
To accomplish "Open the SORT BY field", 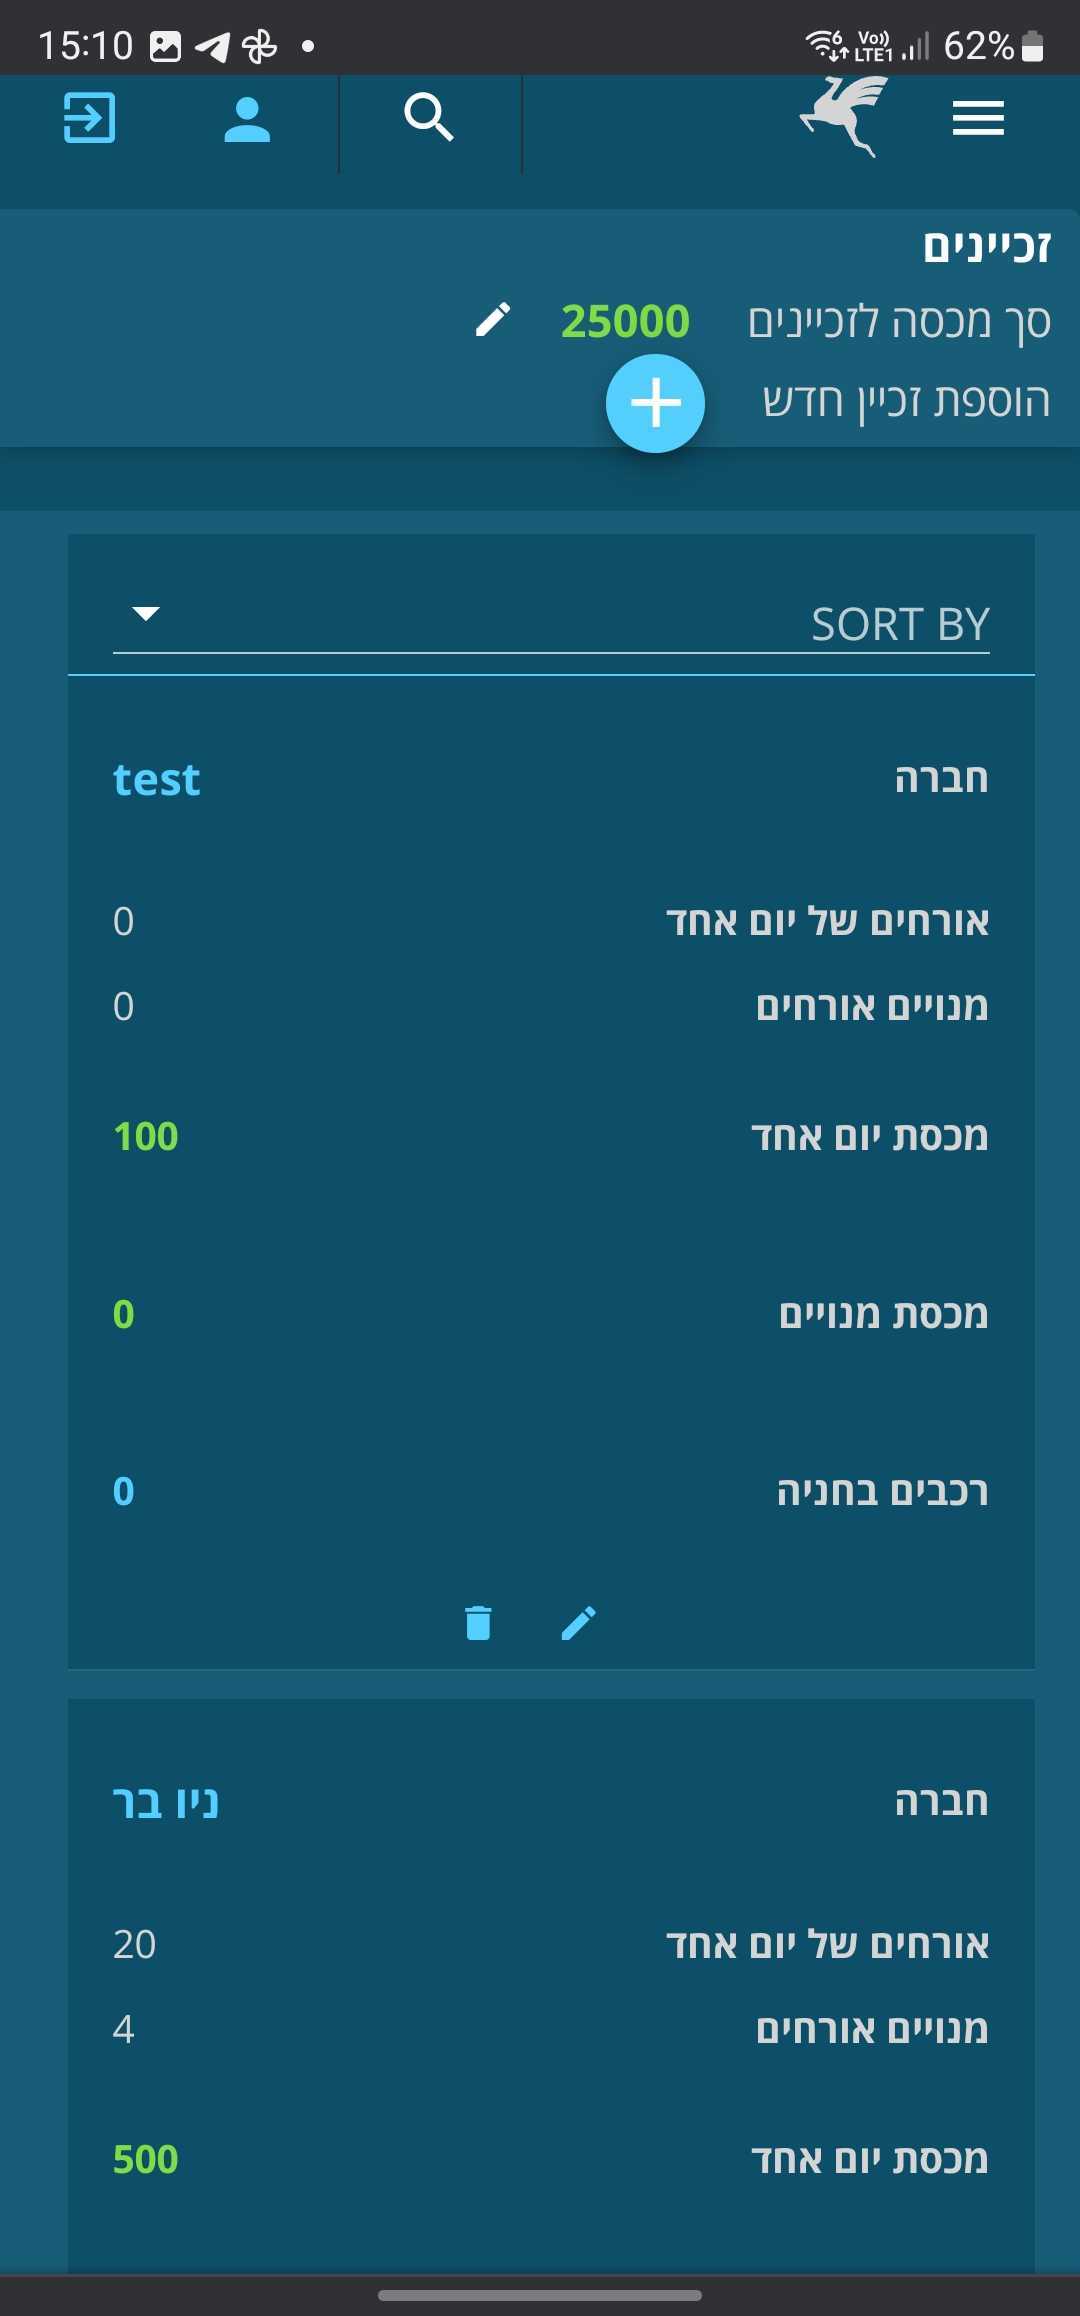I will pos(550,624).
